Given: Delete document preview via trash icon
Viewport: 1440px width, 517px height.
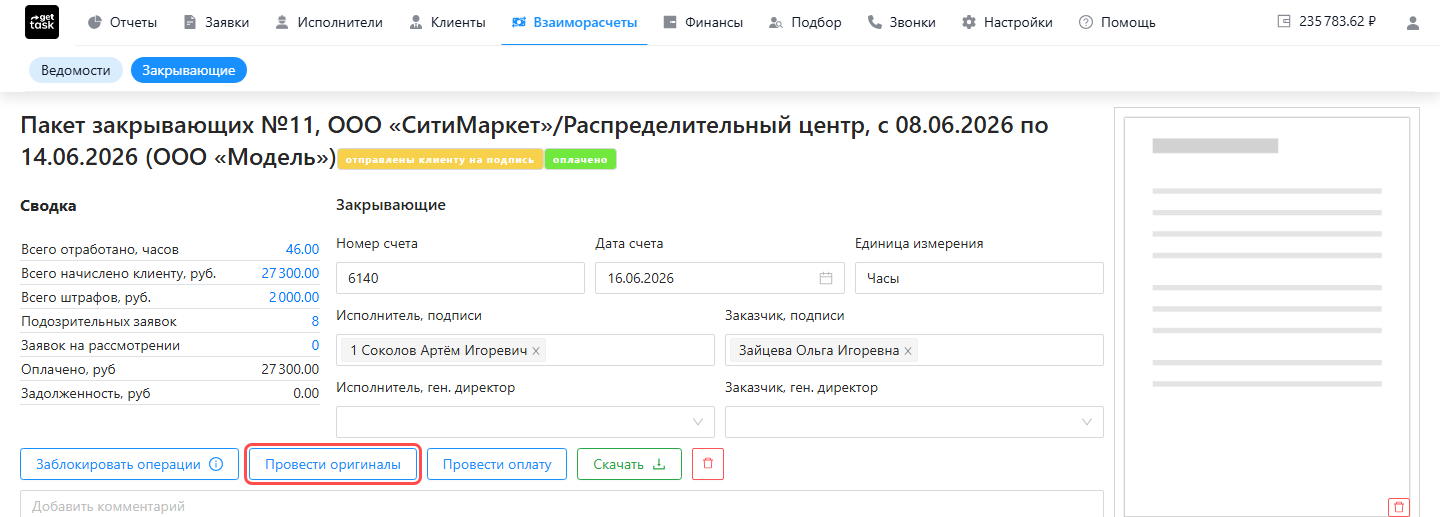Looking at the screenshot, I should pyautogui.click(x=1398, y=507).
